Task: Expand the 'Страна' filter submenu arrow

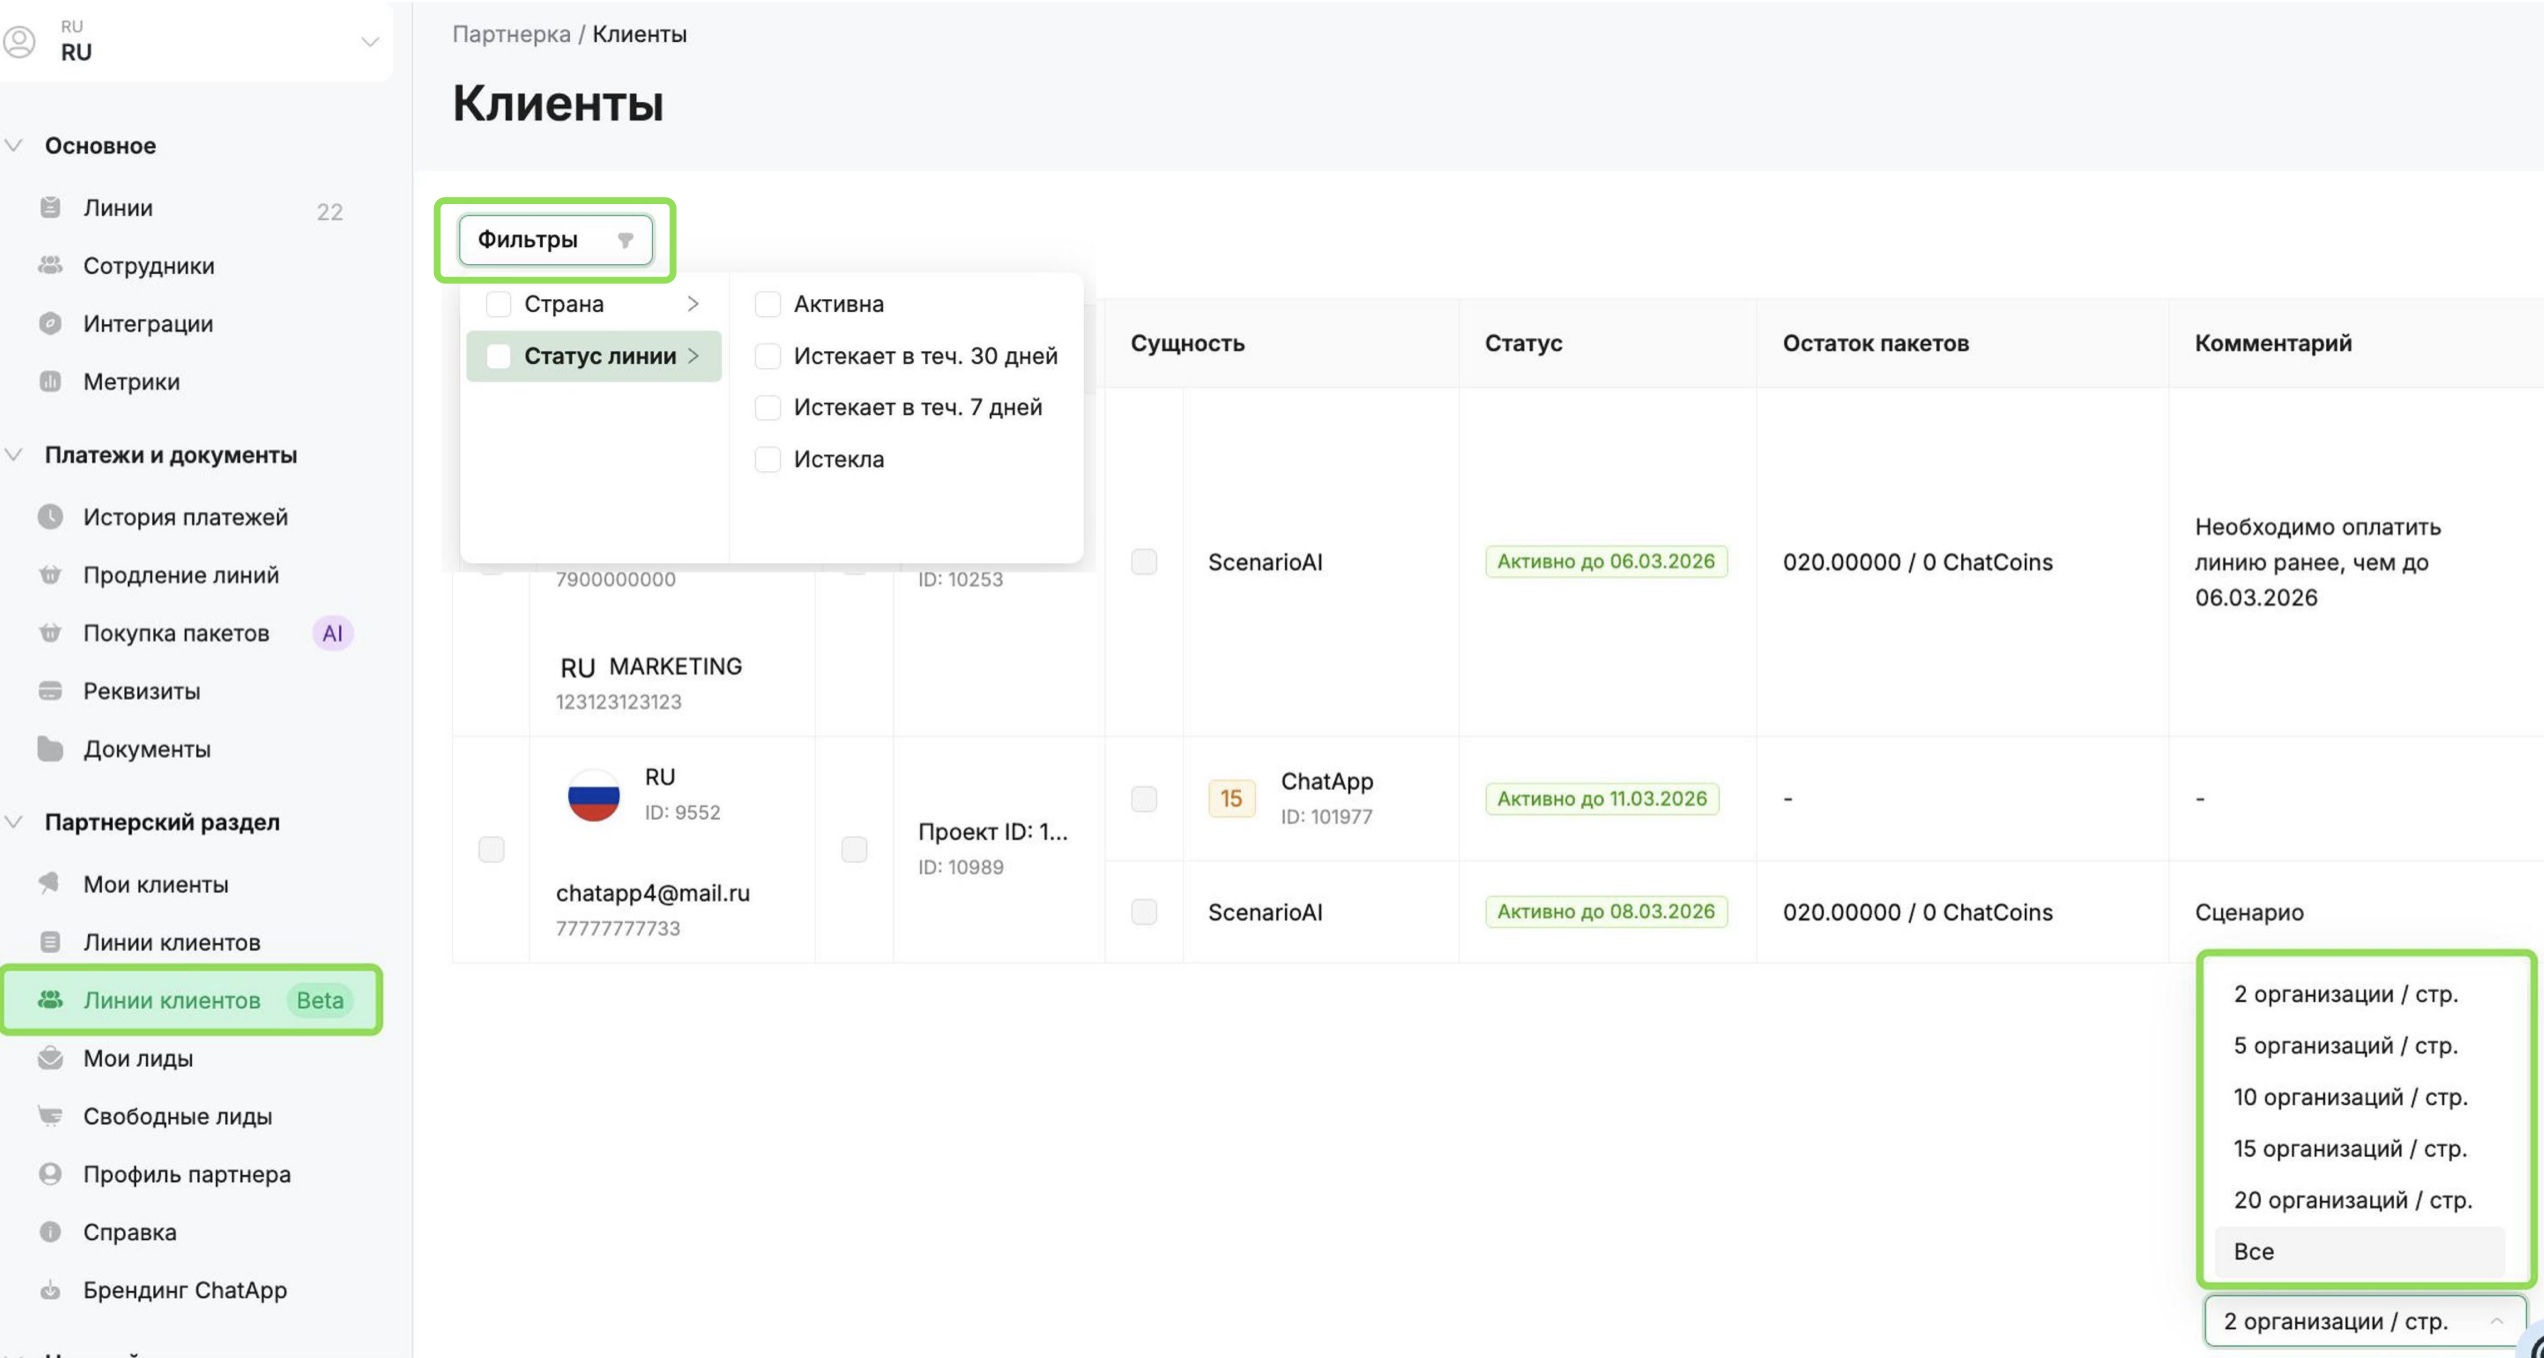Action: pos(693,303)
